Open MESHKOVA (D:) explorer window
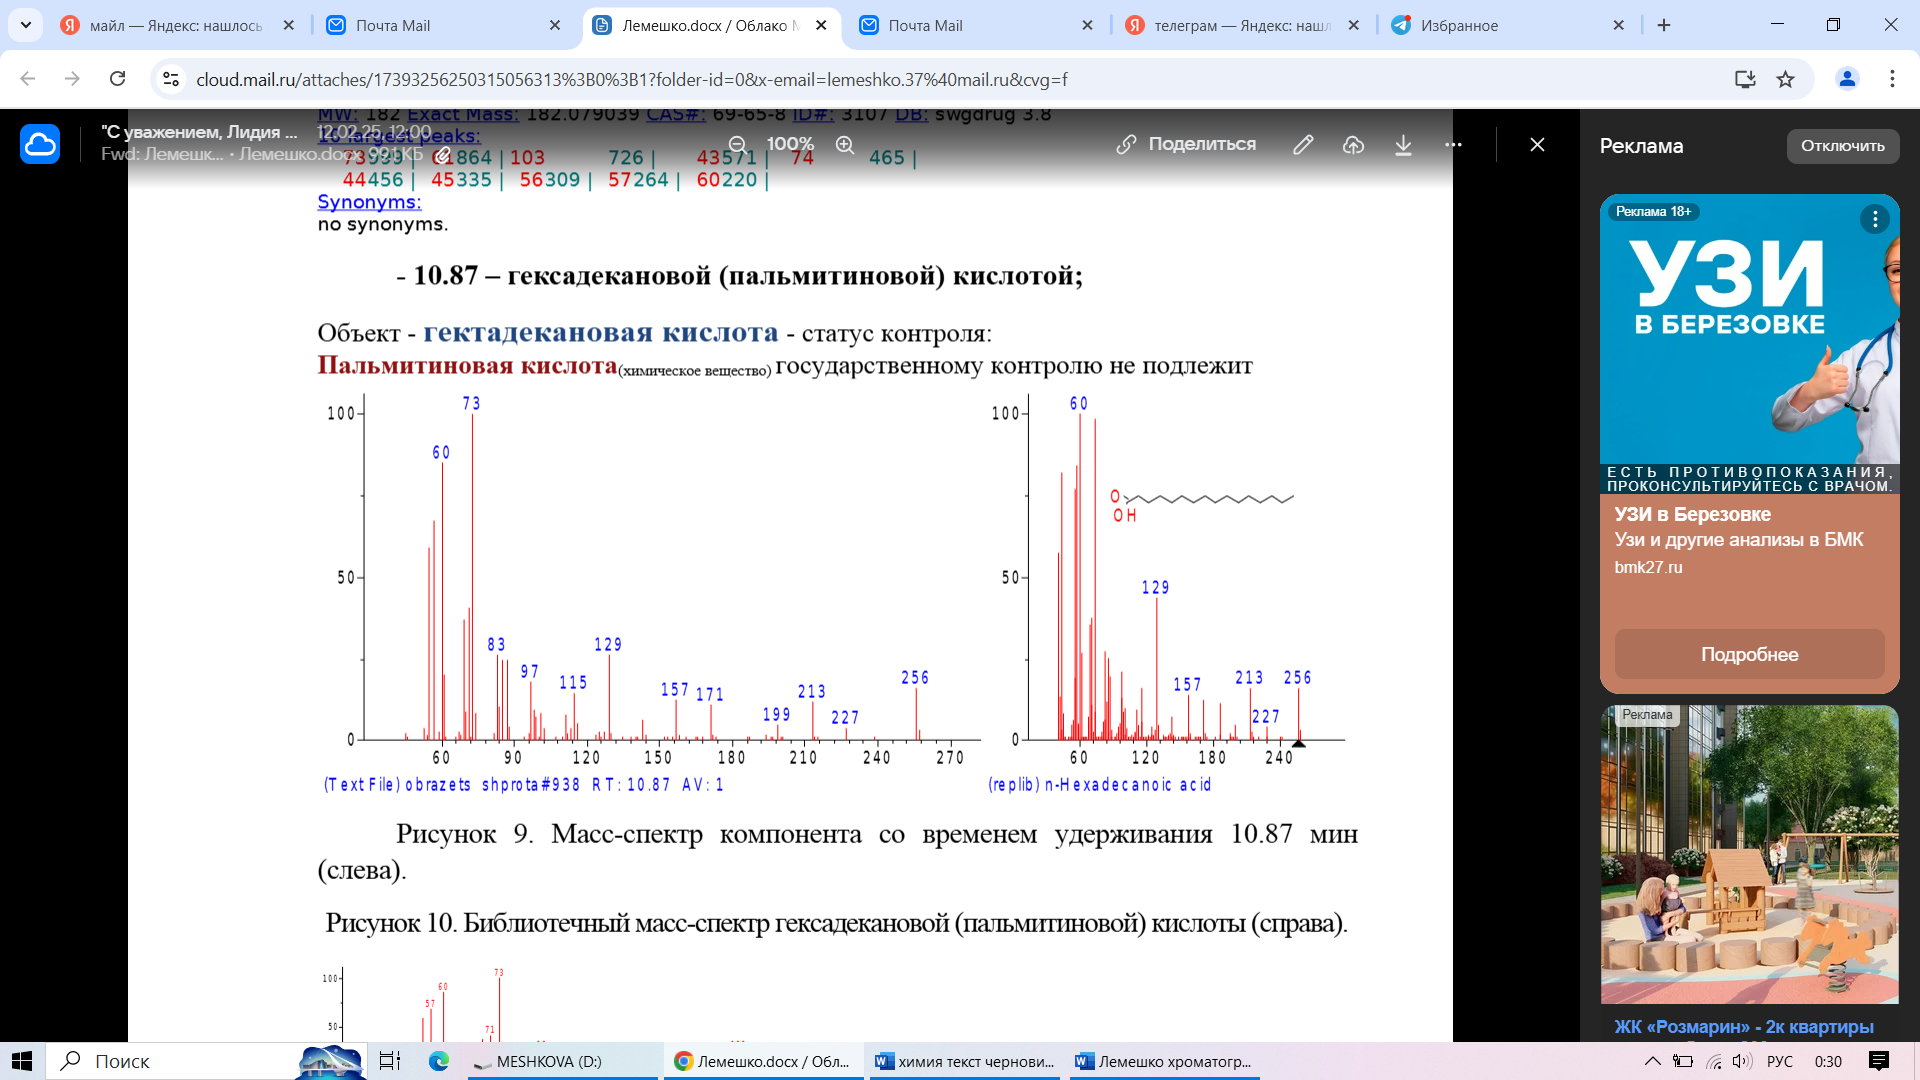1920x1080 pixels. click(x=563, y=1061)
